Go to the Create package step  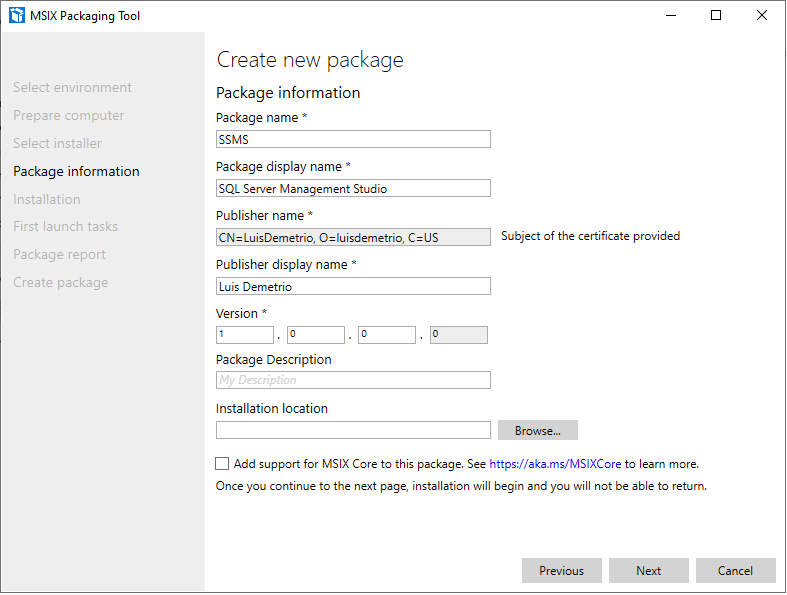61,283
